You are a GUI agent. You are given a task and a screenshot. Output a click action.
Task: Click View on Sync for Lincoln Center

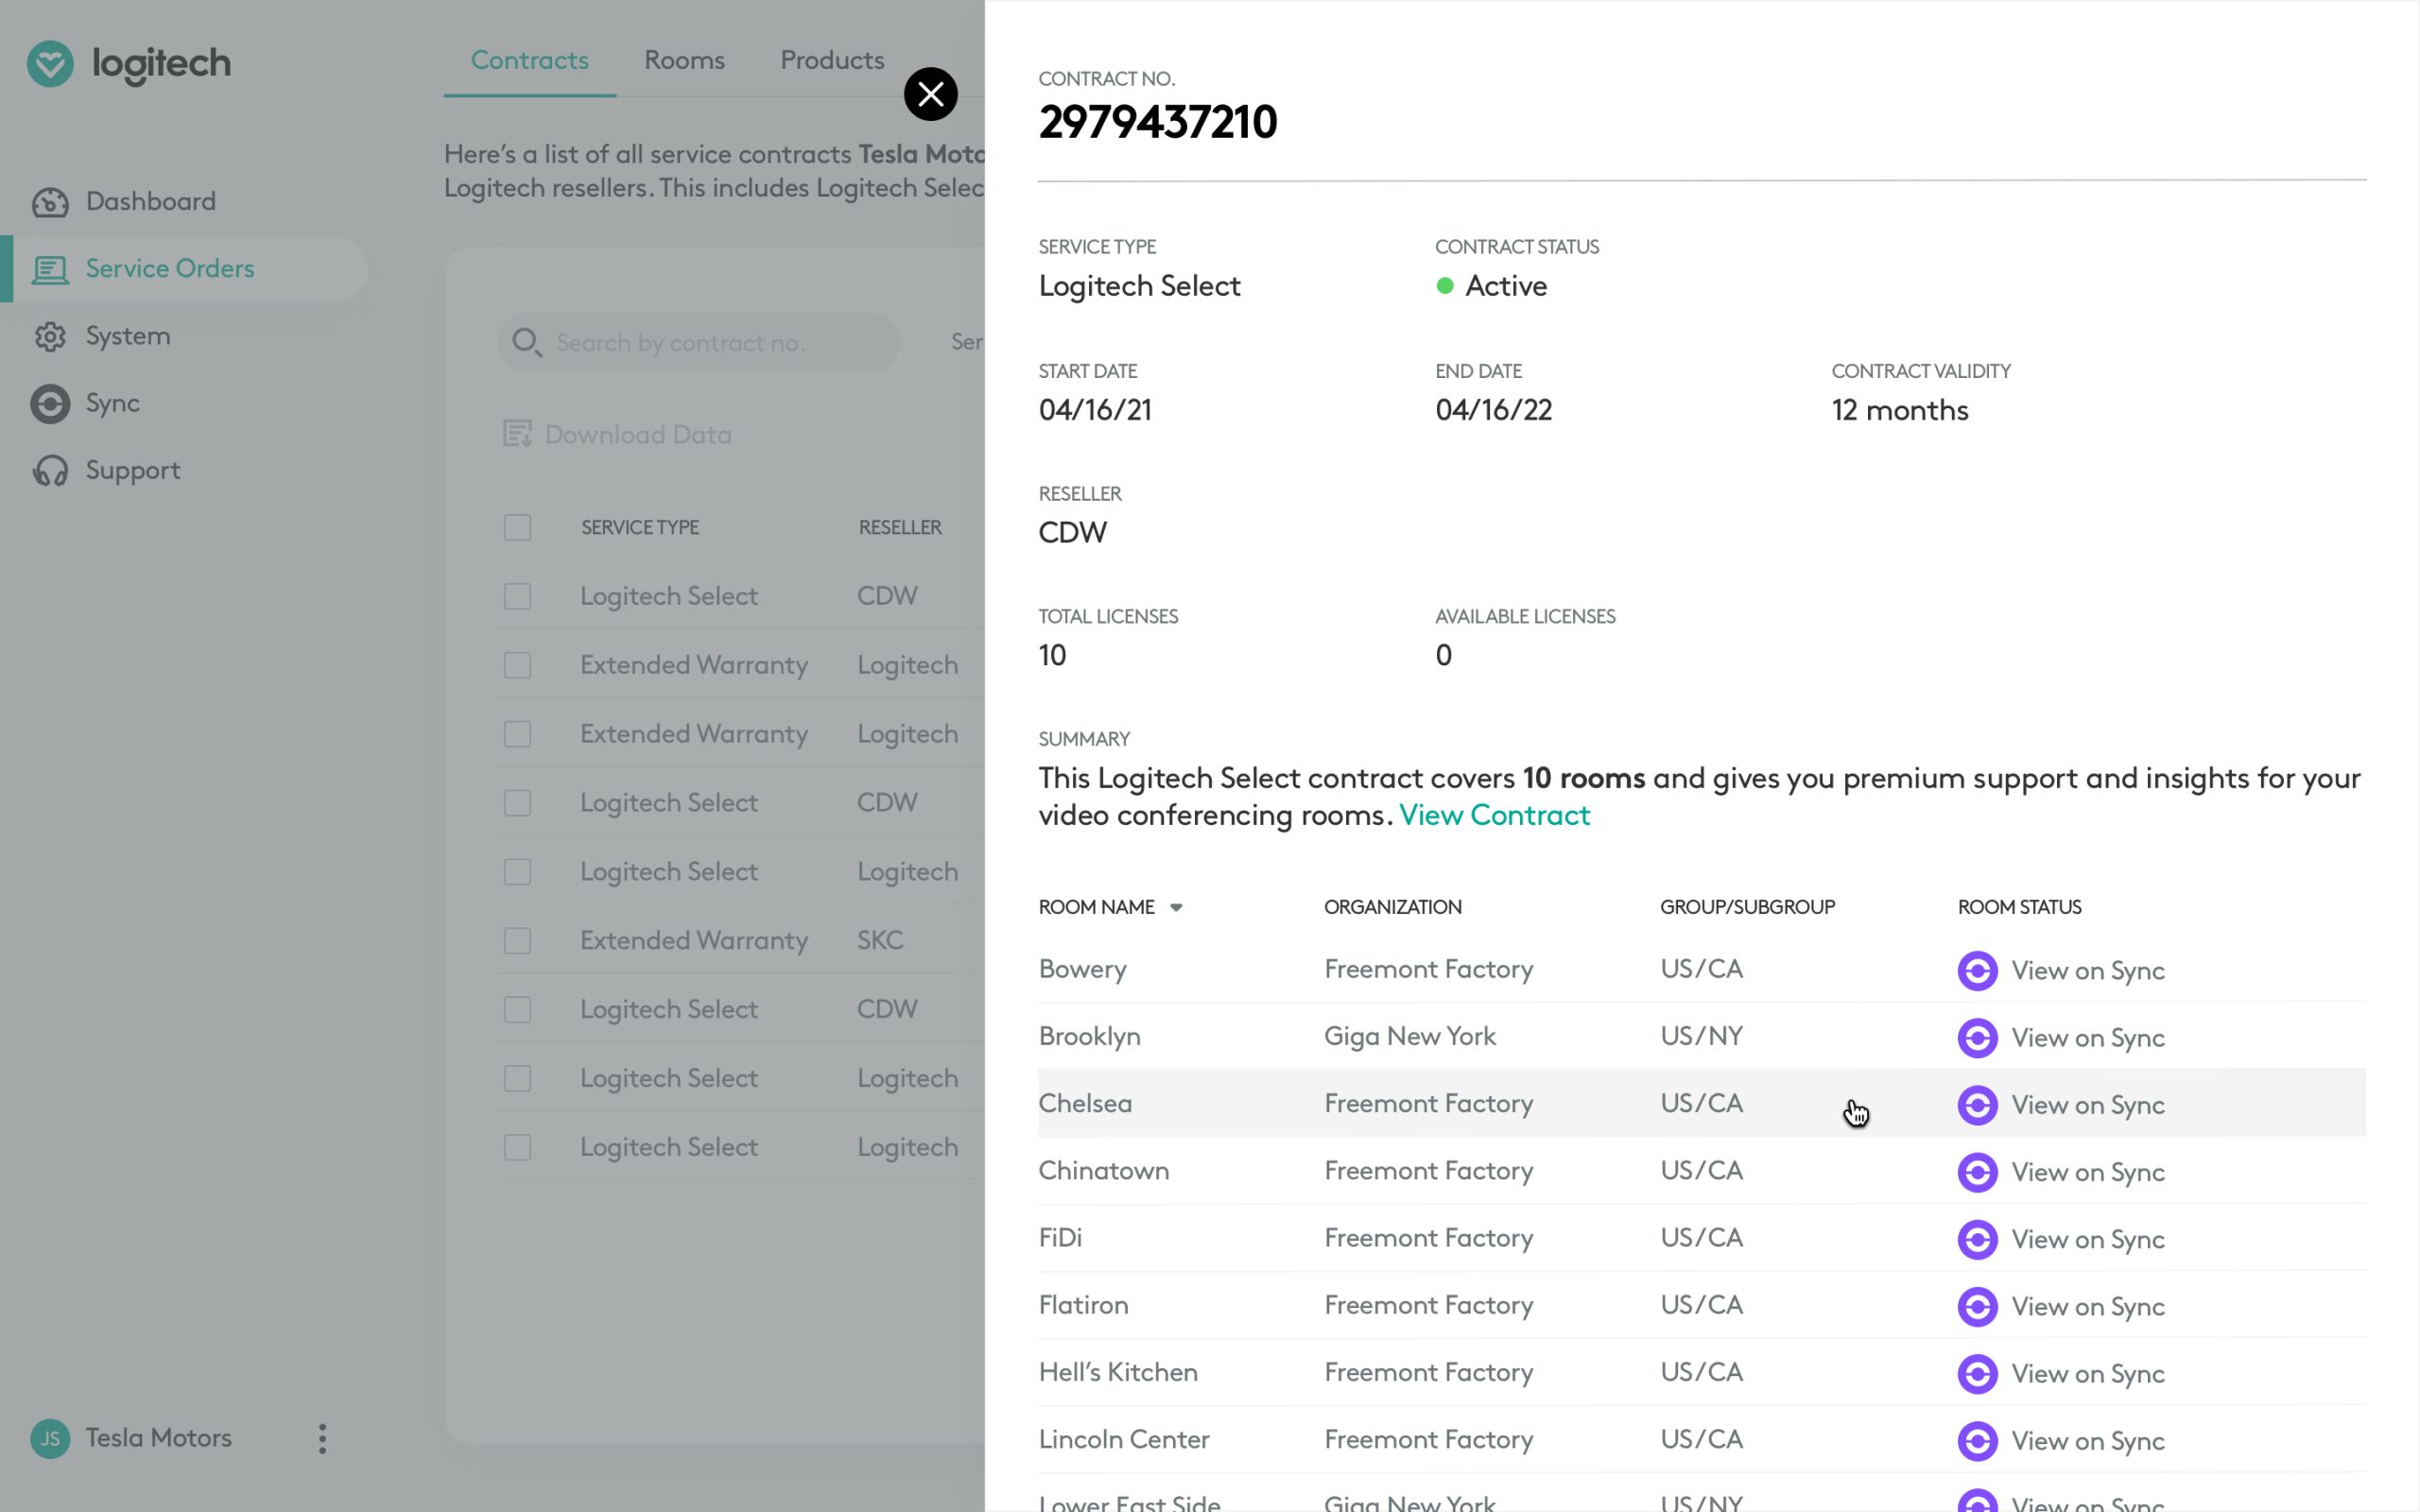(x=2088, y=1441)
